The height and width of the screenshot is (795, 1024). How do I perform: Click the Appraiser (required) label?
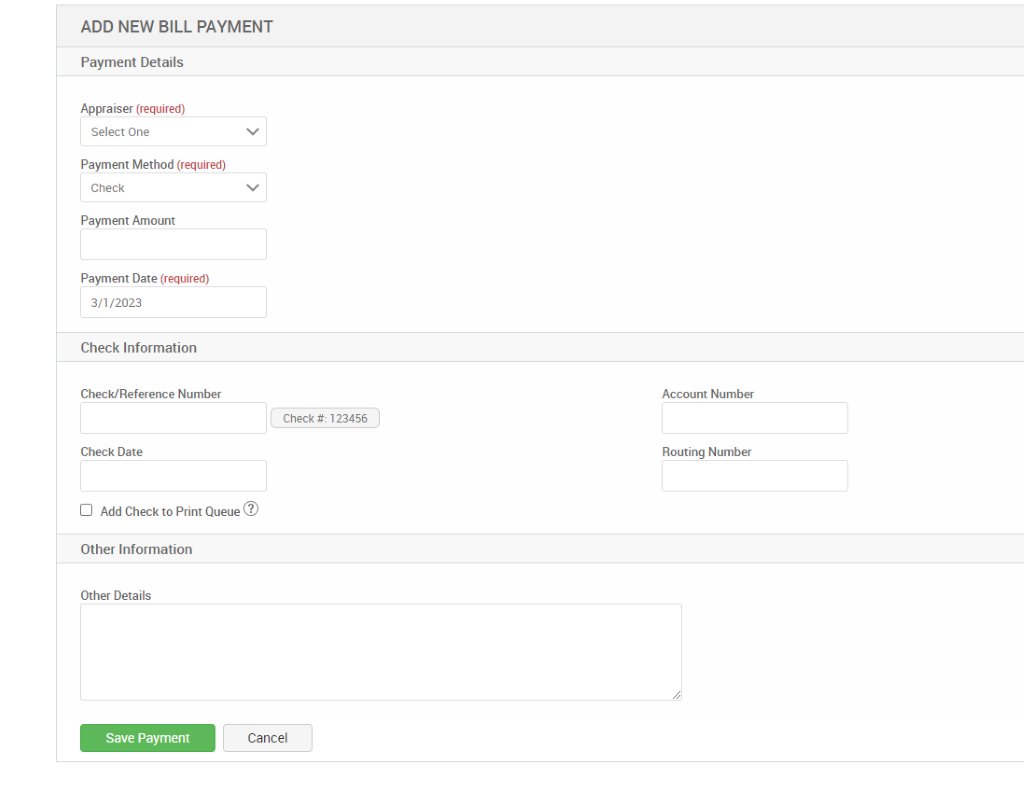point(133,108)
